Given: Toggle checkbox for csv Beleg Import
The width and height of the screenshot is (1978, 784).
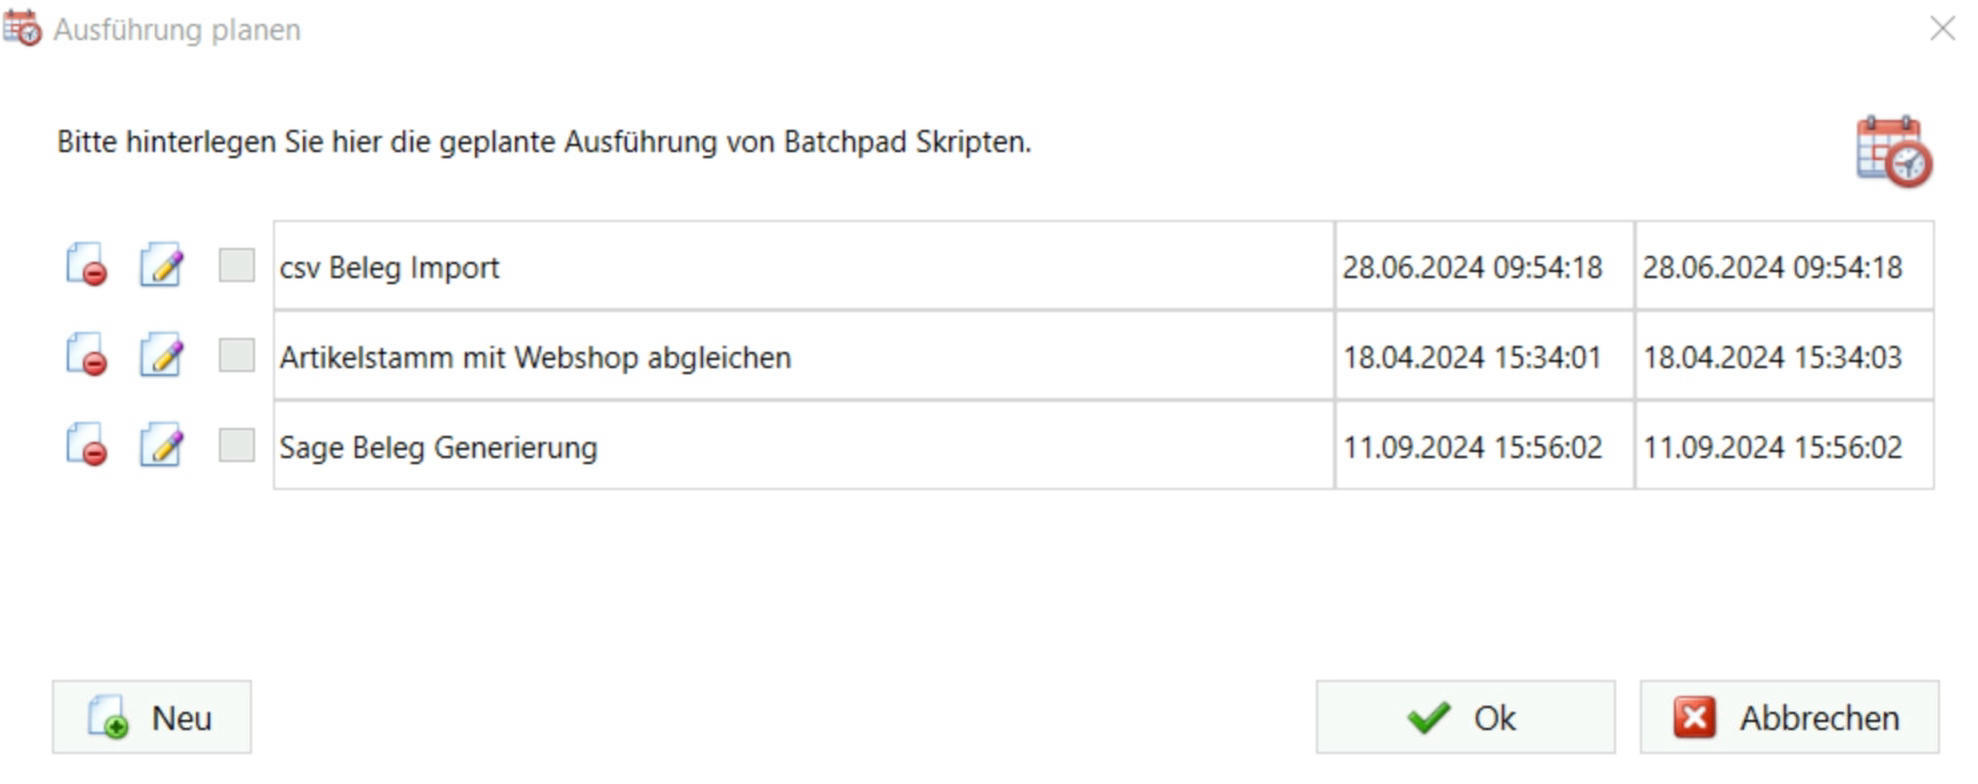Looking at the screenshot, I should click(237, 266).
